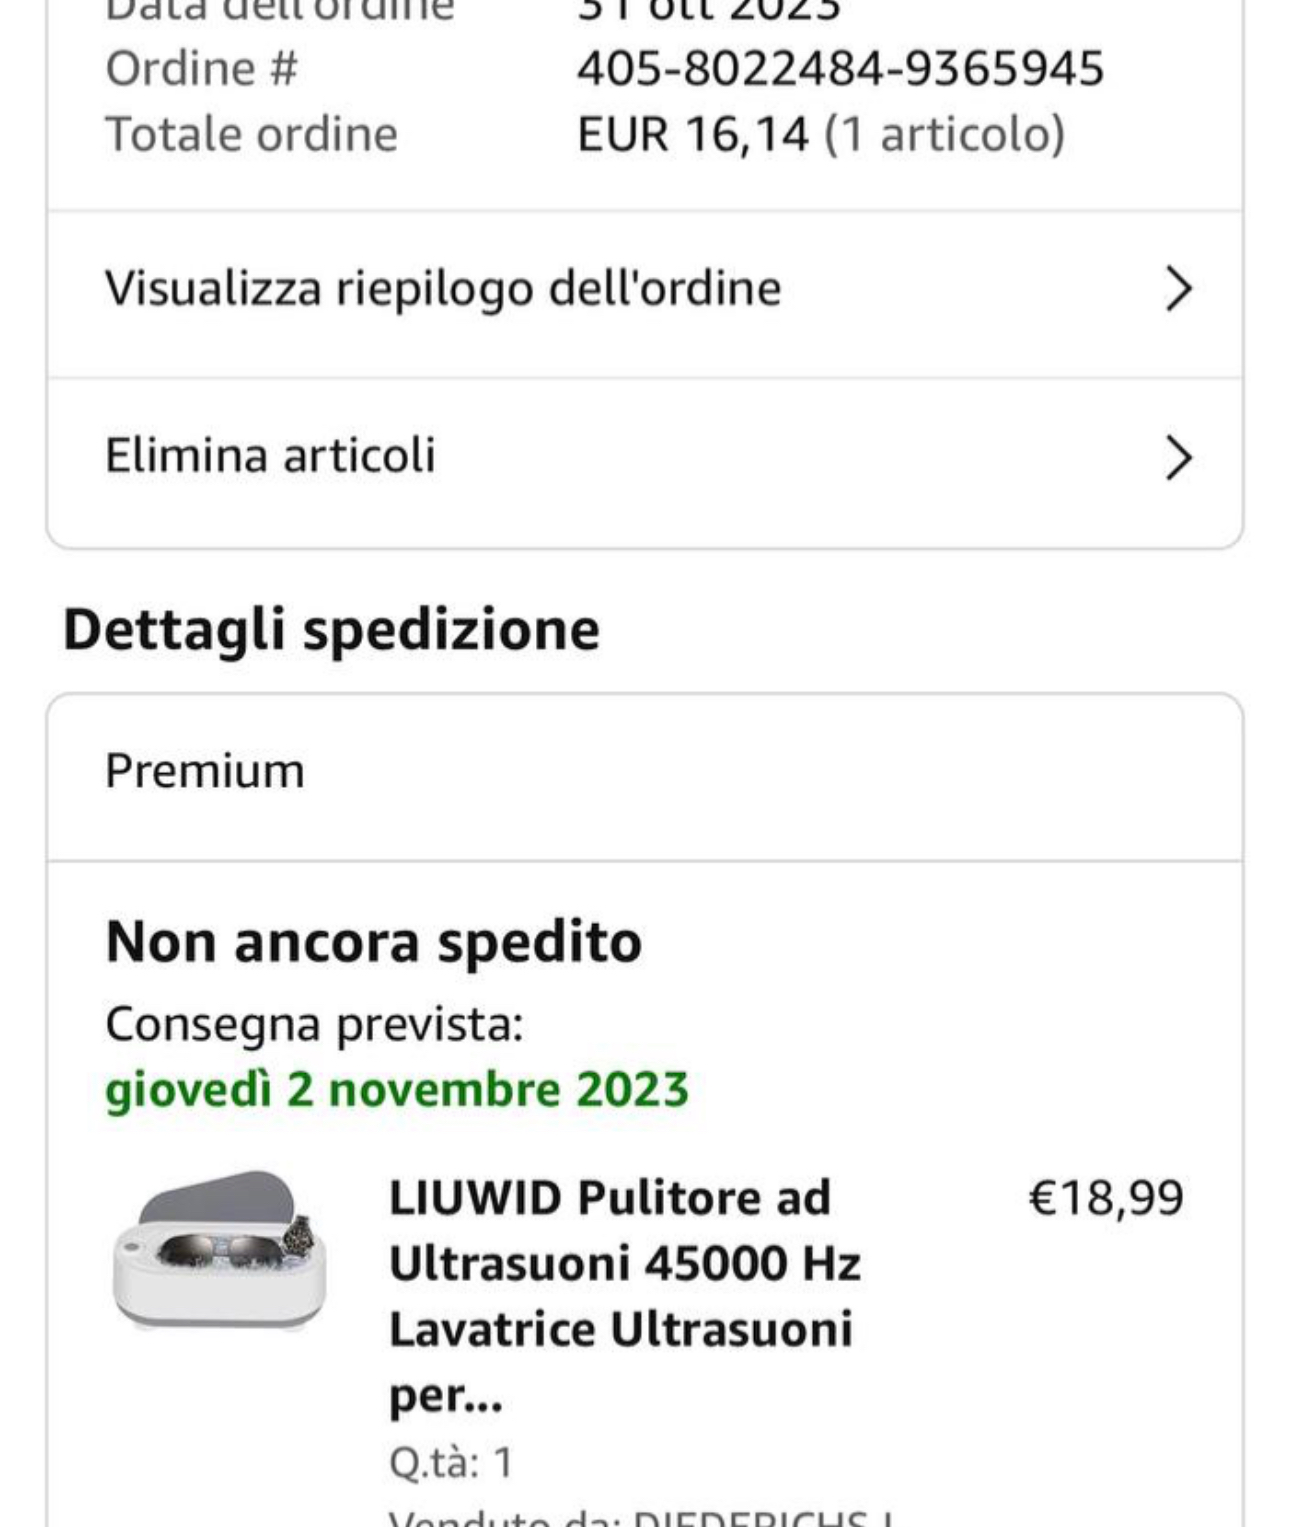Tap the ultrasonic cleaner product thumbnail
Image resolution: width=1290 pixels, height=1527 pixels.
click(x=220, y=1250)
